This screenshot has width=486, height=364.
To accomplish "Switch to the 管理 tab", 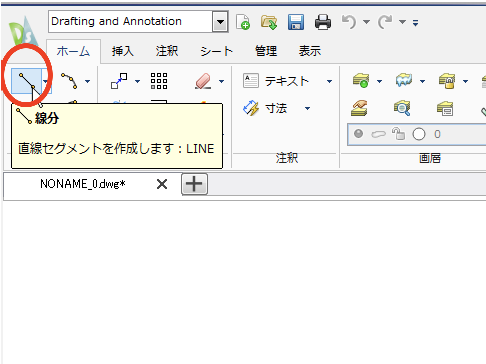I will pos(266,51).
